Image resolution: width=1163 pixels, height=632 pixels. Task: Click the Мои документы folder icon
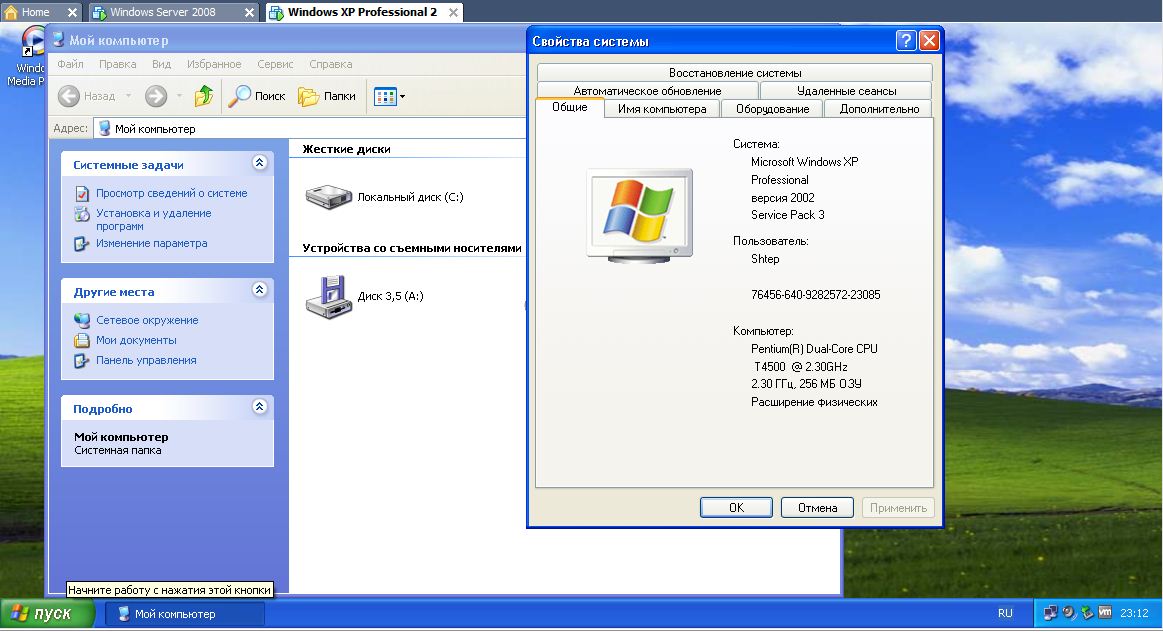coord(82,340)
